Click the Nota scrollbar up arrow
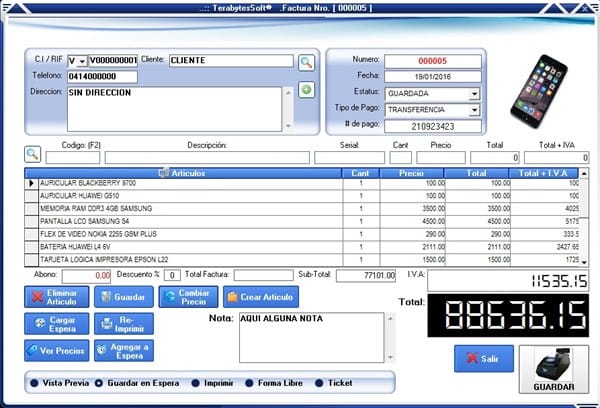 390,318
